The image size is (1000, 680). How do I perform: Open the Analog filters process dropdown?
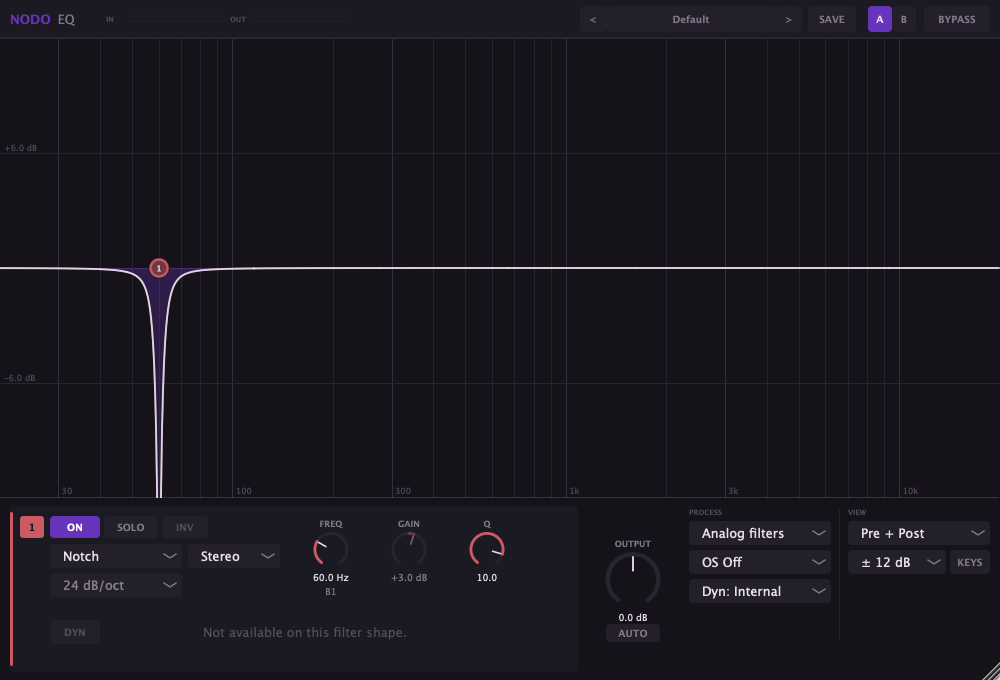[760, 533]
